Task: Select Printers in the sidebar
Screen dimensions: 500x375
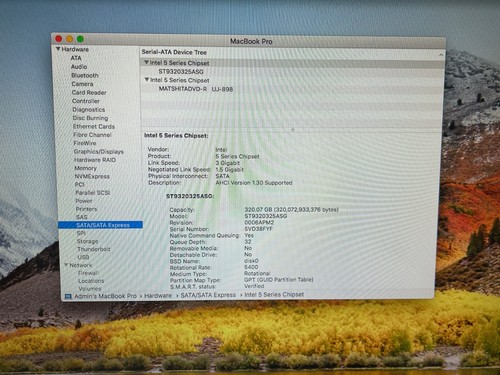Action: (x=86, y=209)
